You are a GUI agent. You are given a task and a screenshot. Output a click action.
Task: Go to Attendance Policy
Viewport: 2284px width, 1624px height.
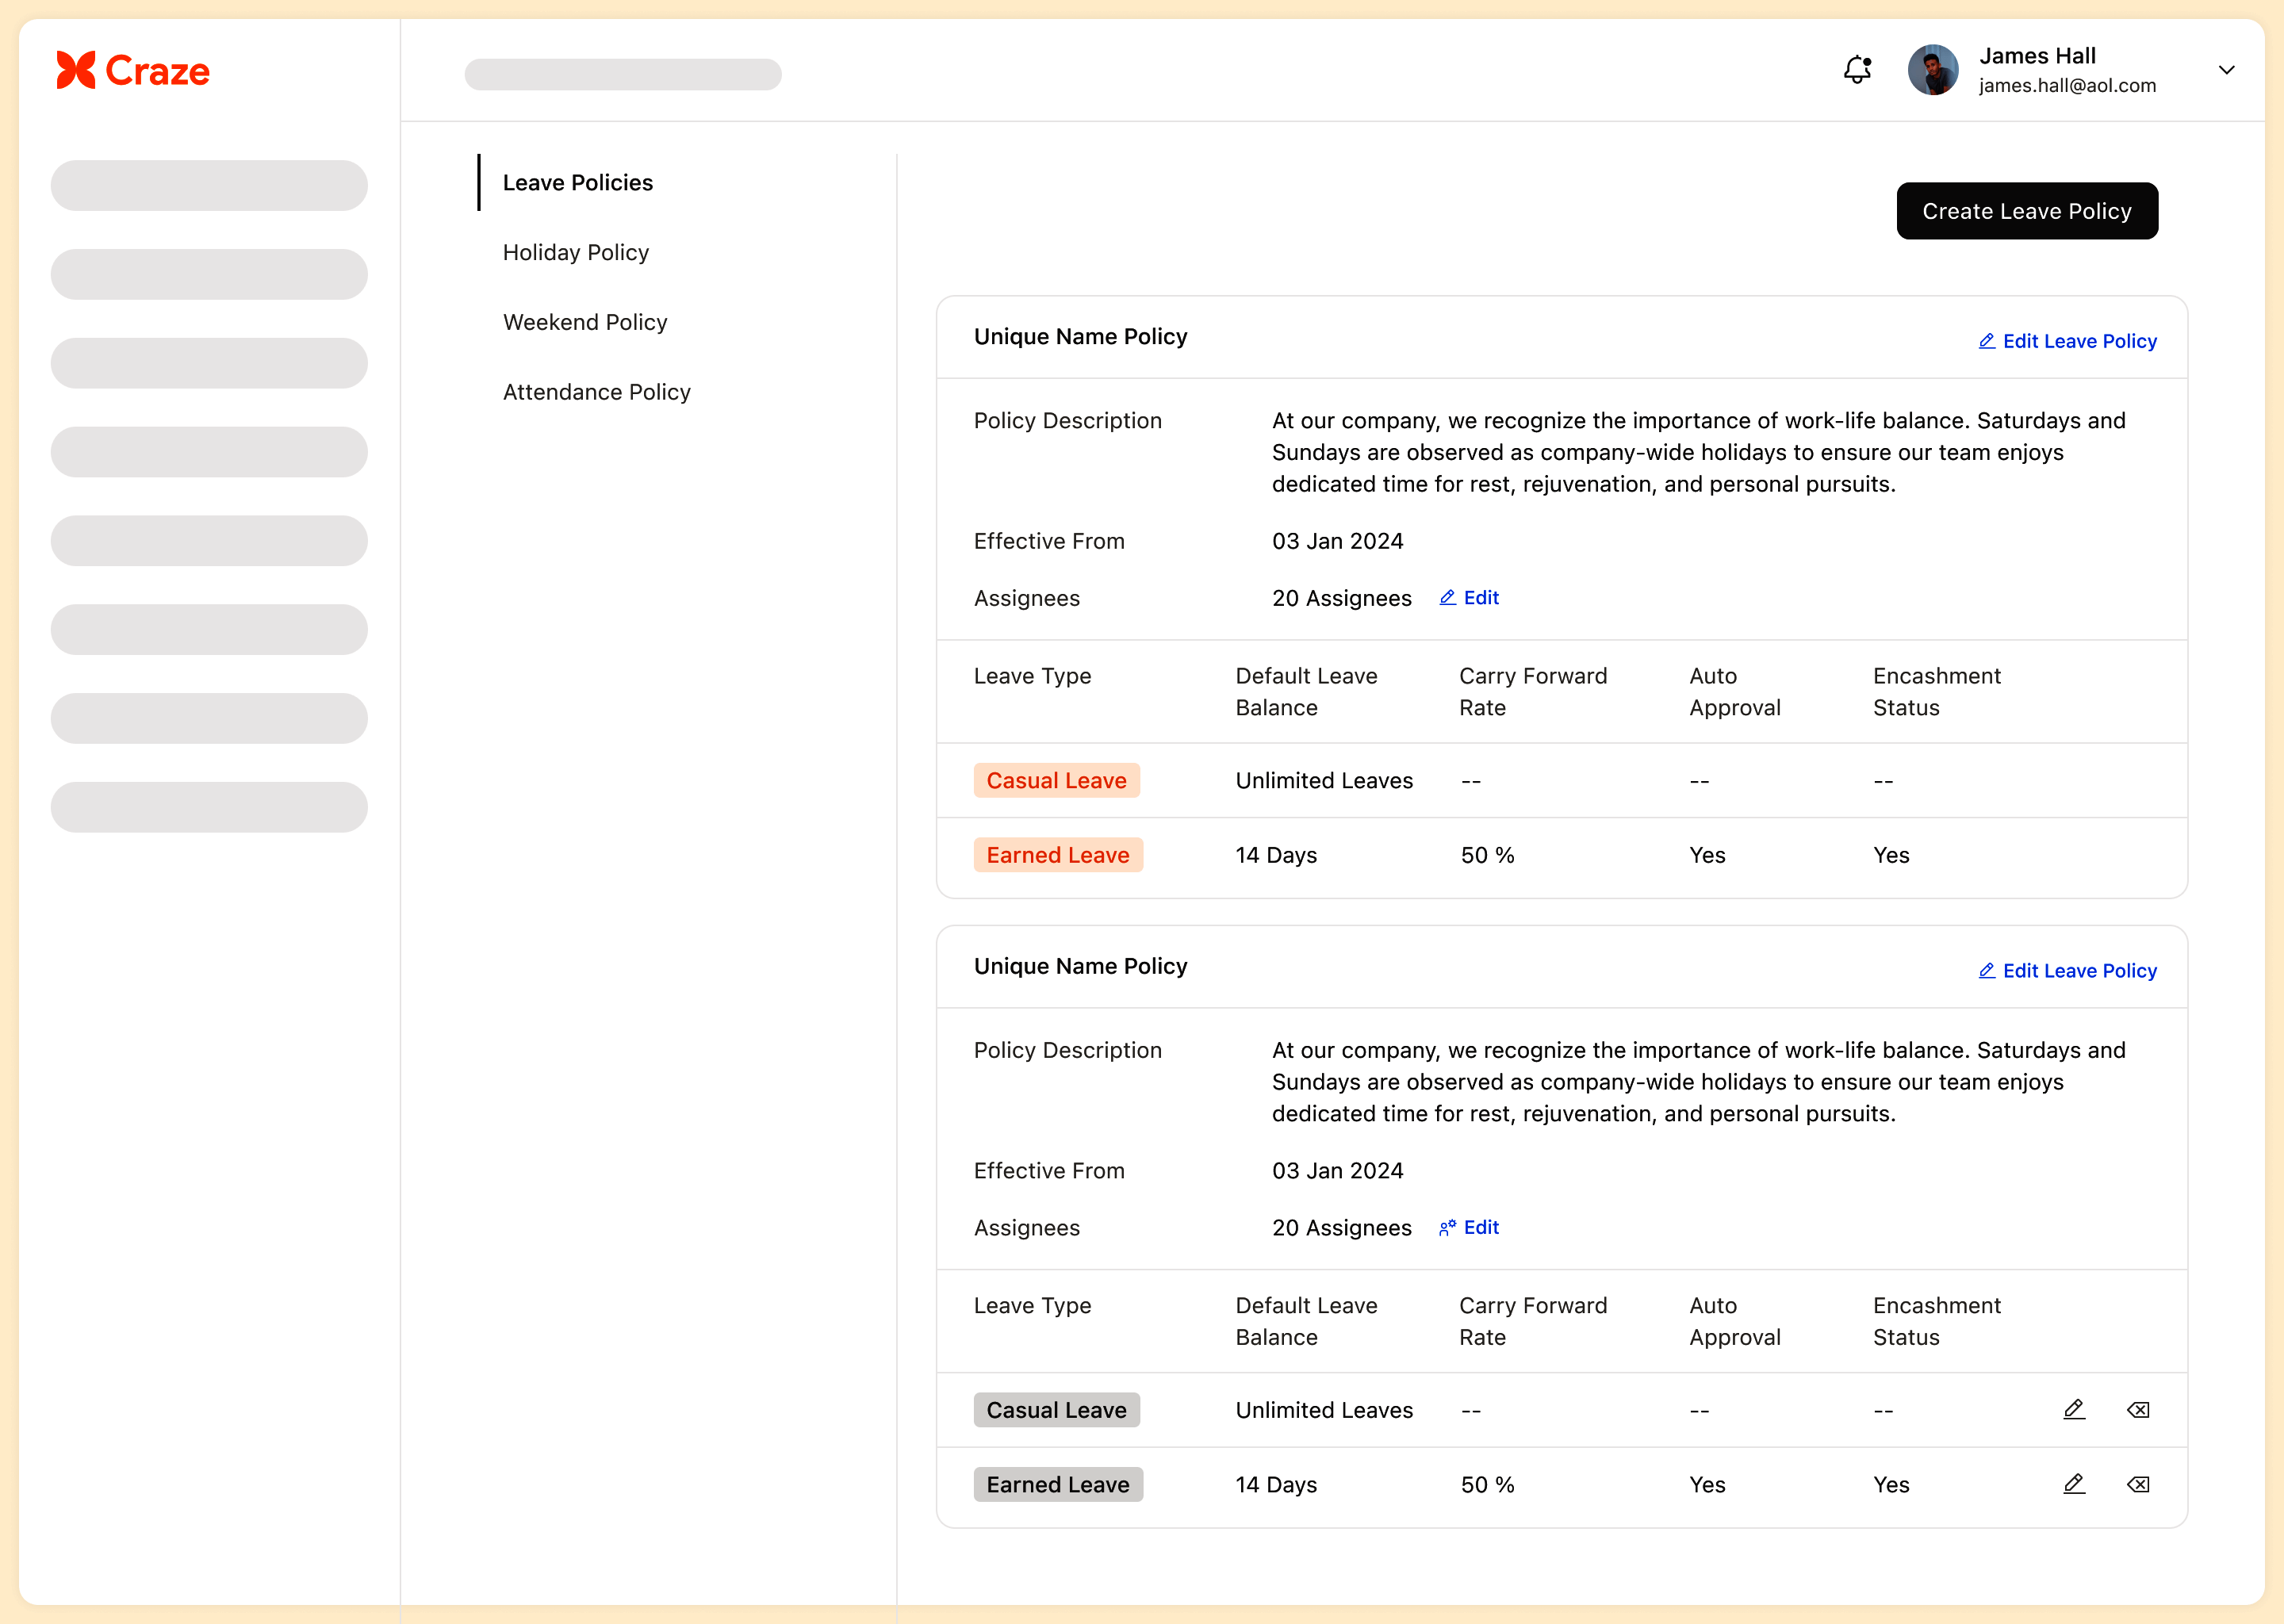596,392
